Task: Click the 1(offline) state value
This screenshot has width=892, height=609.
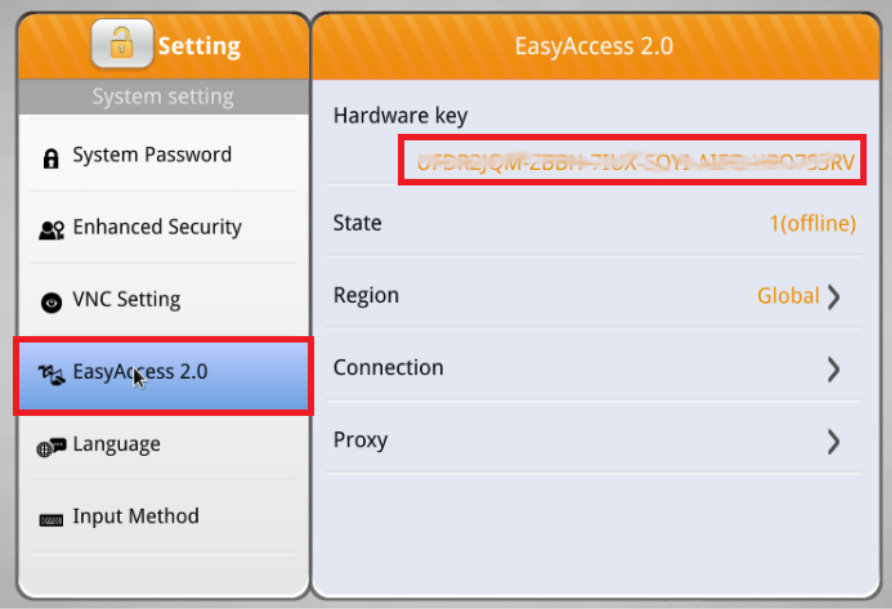Action: point(812,223)
